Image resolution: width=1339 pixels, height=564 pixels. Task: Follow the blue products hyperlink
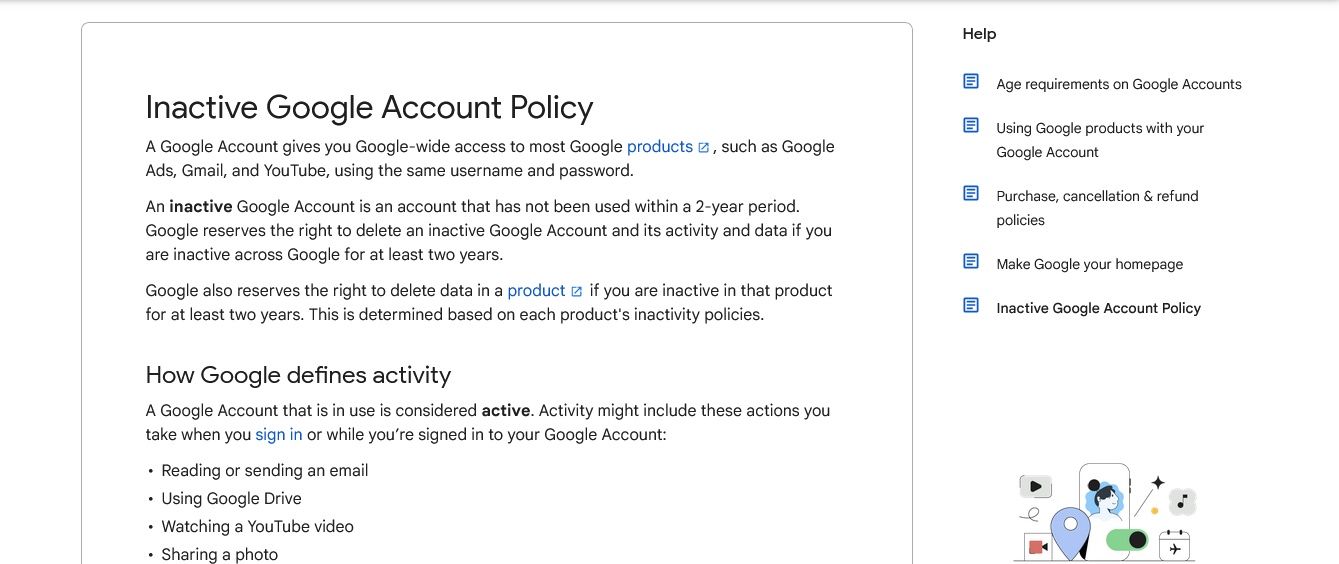pos(660,147)
